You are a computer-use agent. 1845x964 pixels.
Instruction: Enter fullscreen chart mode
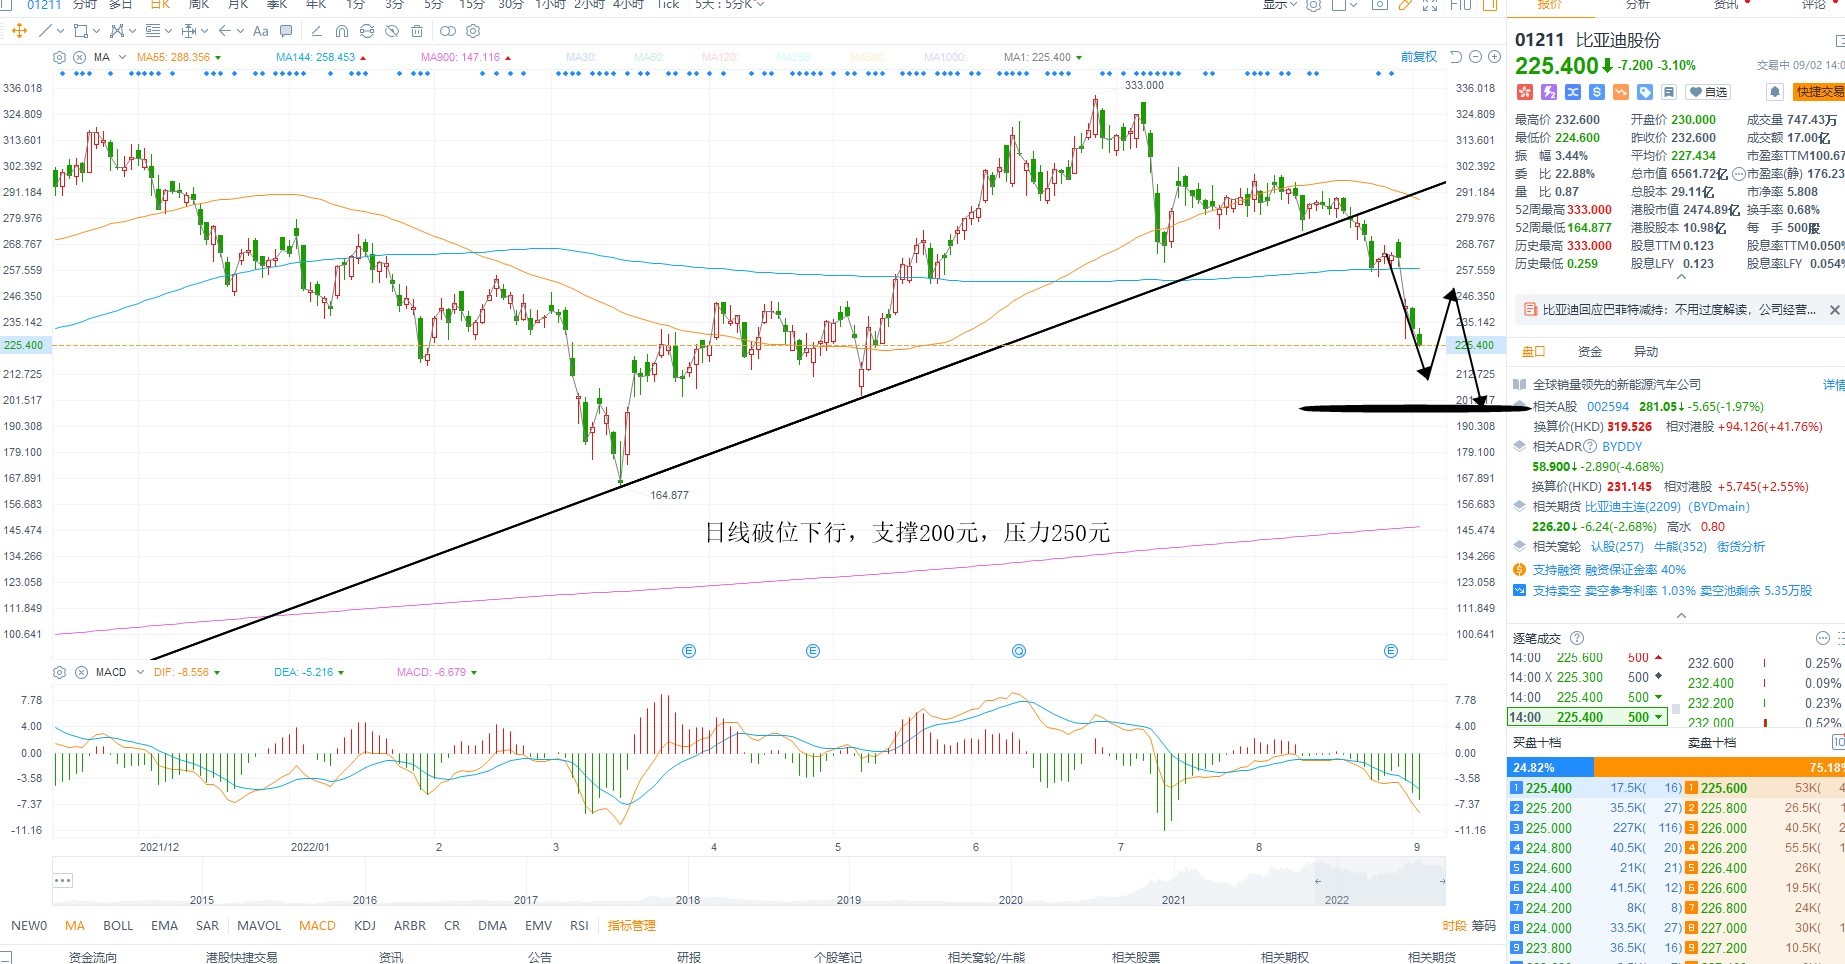[x=1430, y=5]
